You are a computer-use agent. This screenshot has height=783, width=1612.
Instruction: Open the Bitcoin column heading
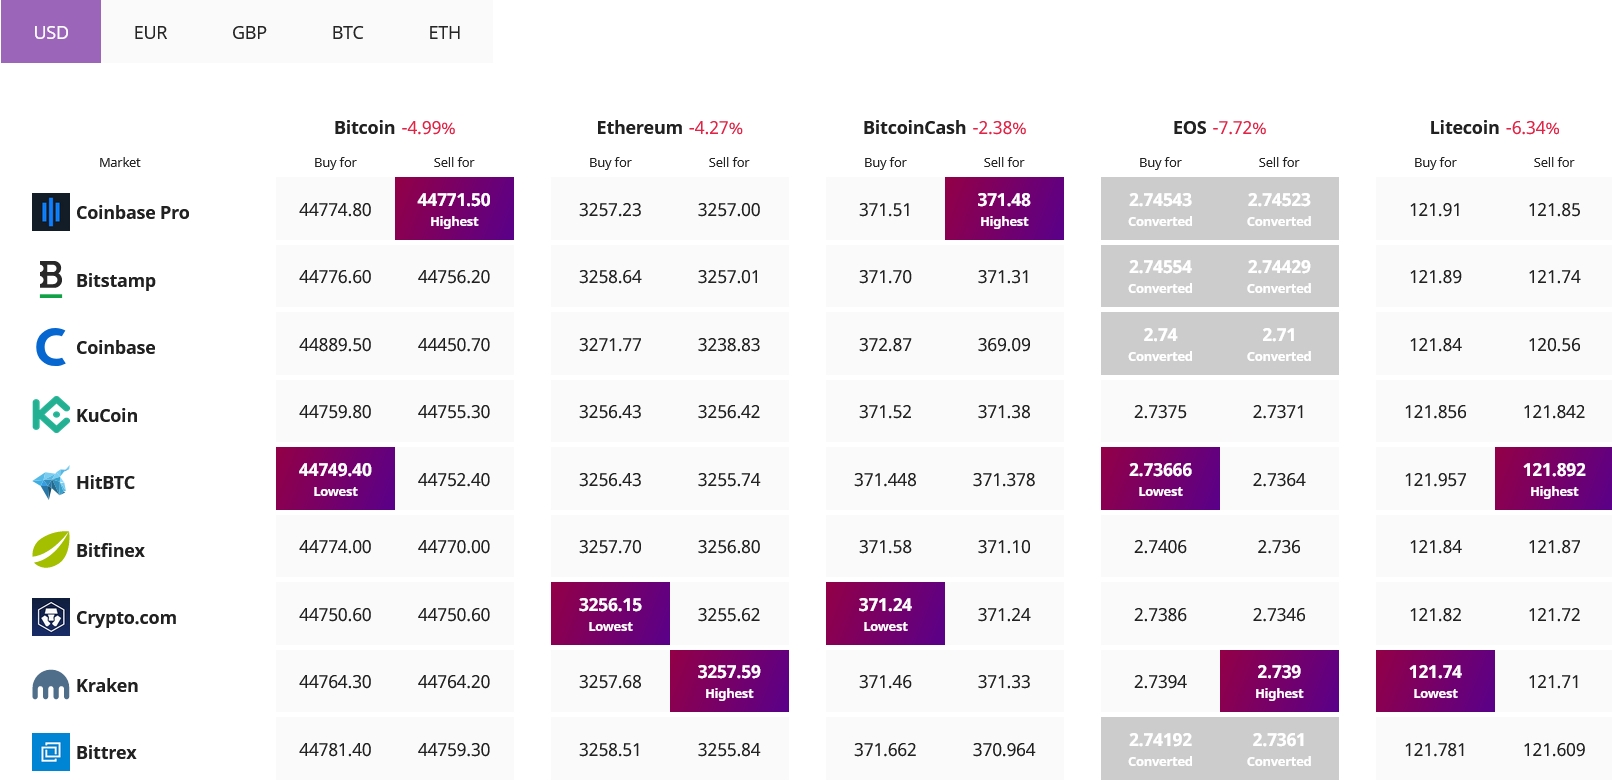364,128
